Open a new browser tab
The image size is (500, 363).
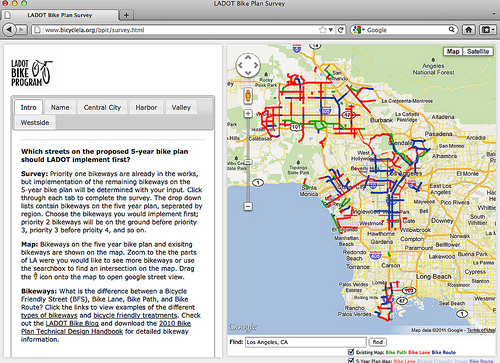tap(126, 15)
